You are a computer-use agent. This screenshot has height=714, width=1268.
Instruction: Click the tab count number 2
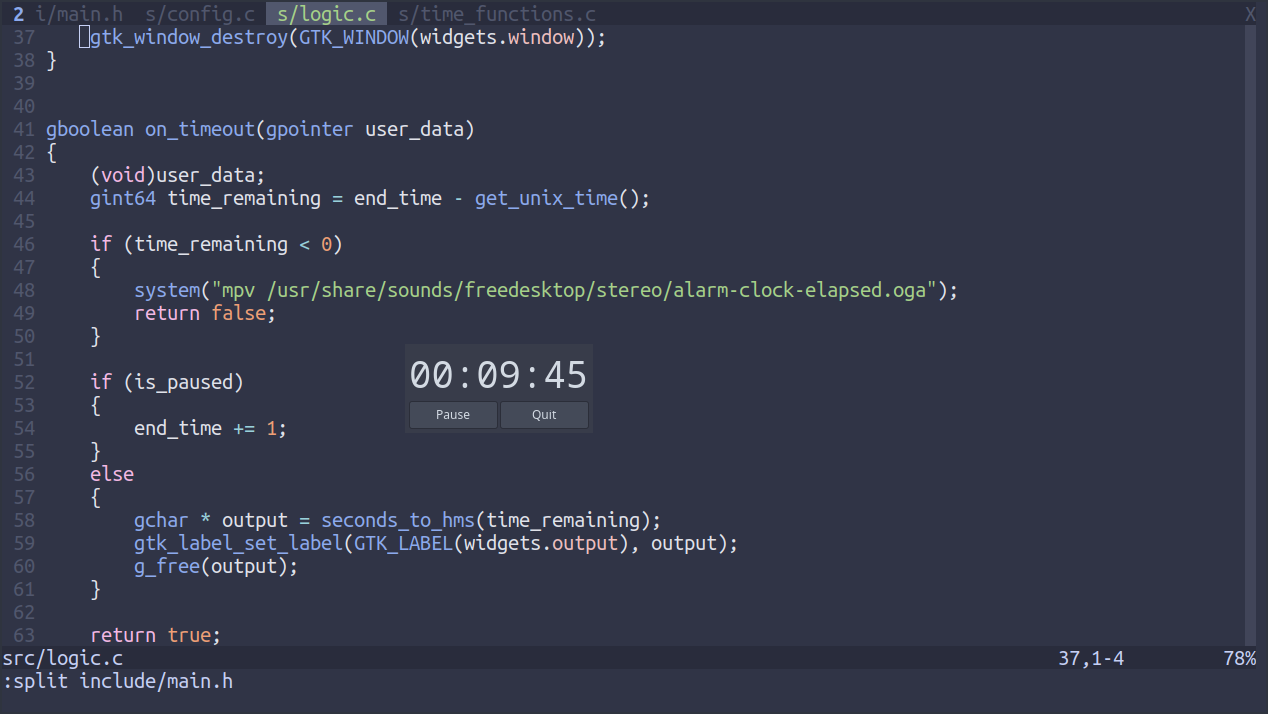click(18, 14)
